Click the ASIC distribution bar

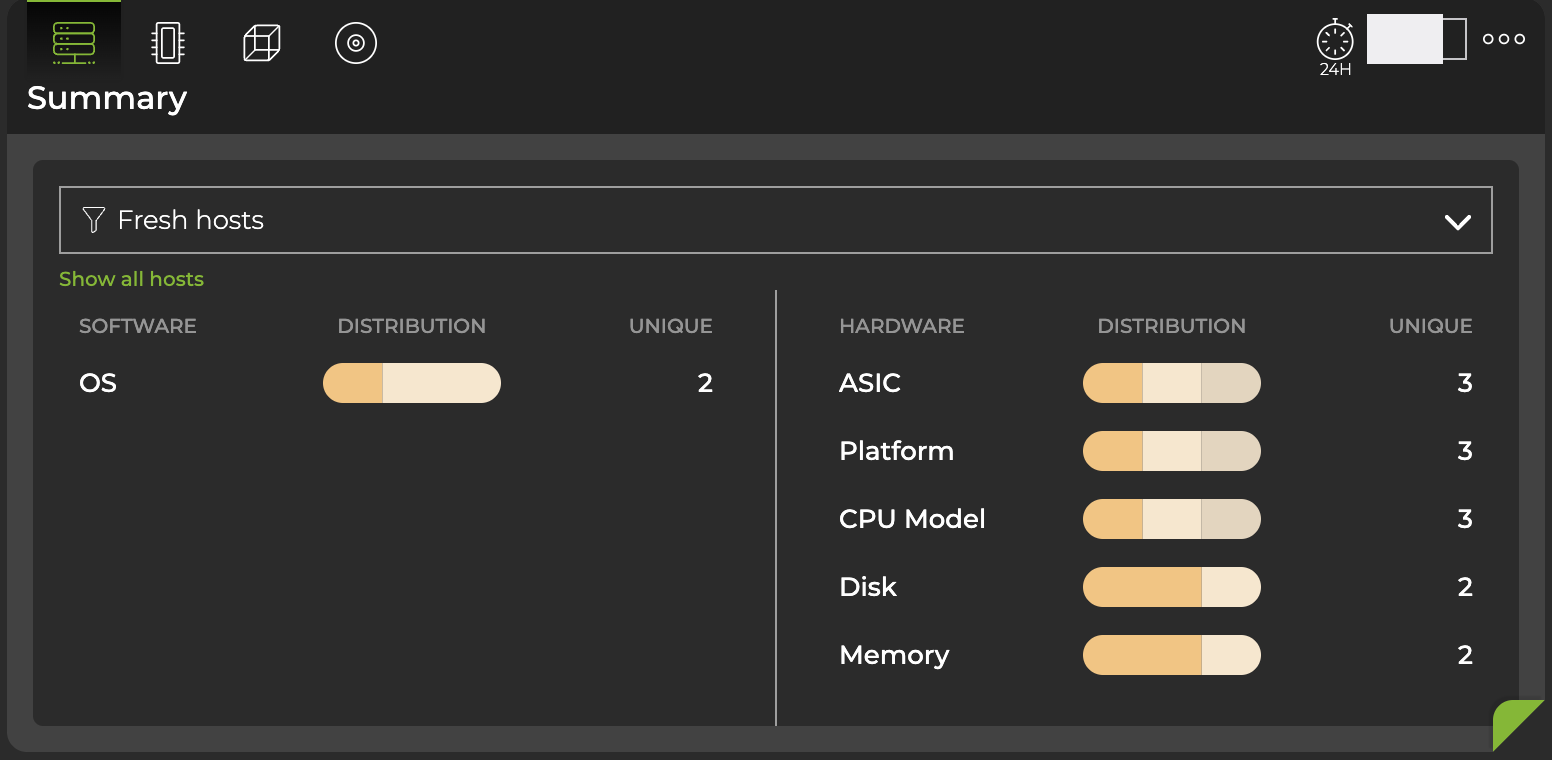[x=1171, y=383]
